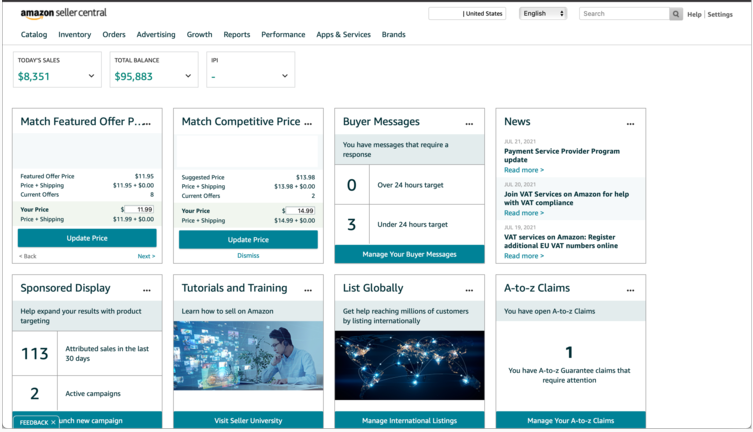Image resolution: width=753 pixels, height=432 pixels.
Task: Click Your Price field showing 11.99
Action: click(139, 209)
